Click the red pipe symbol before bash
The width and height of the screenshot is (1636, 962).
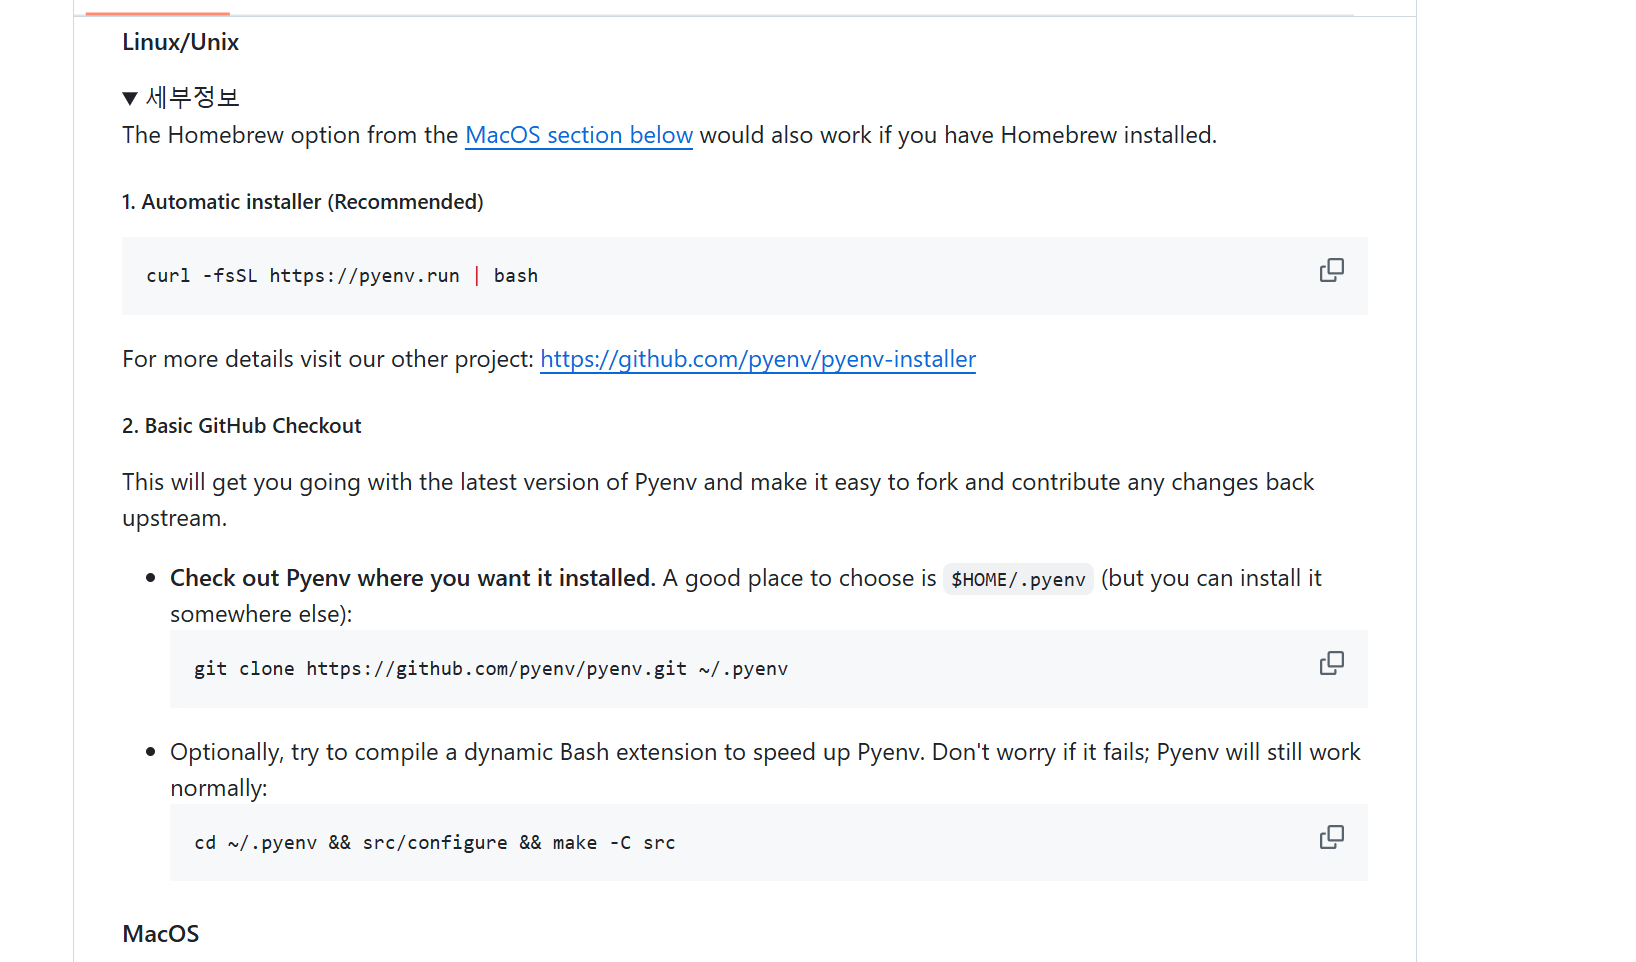click(477, 276)
